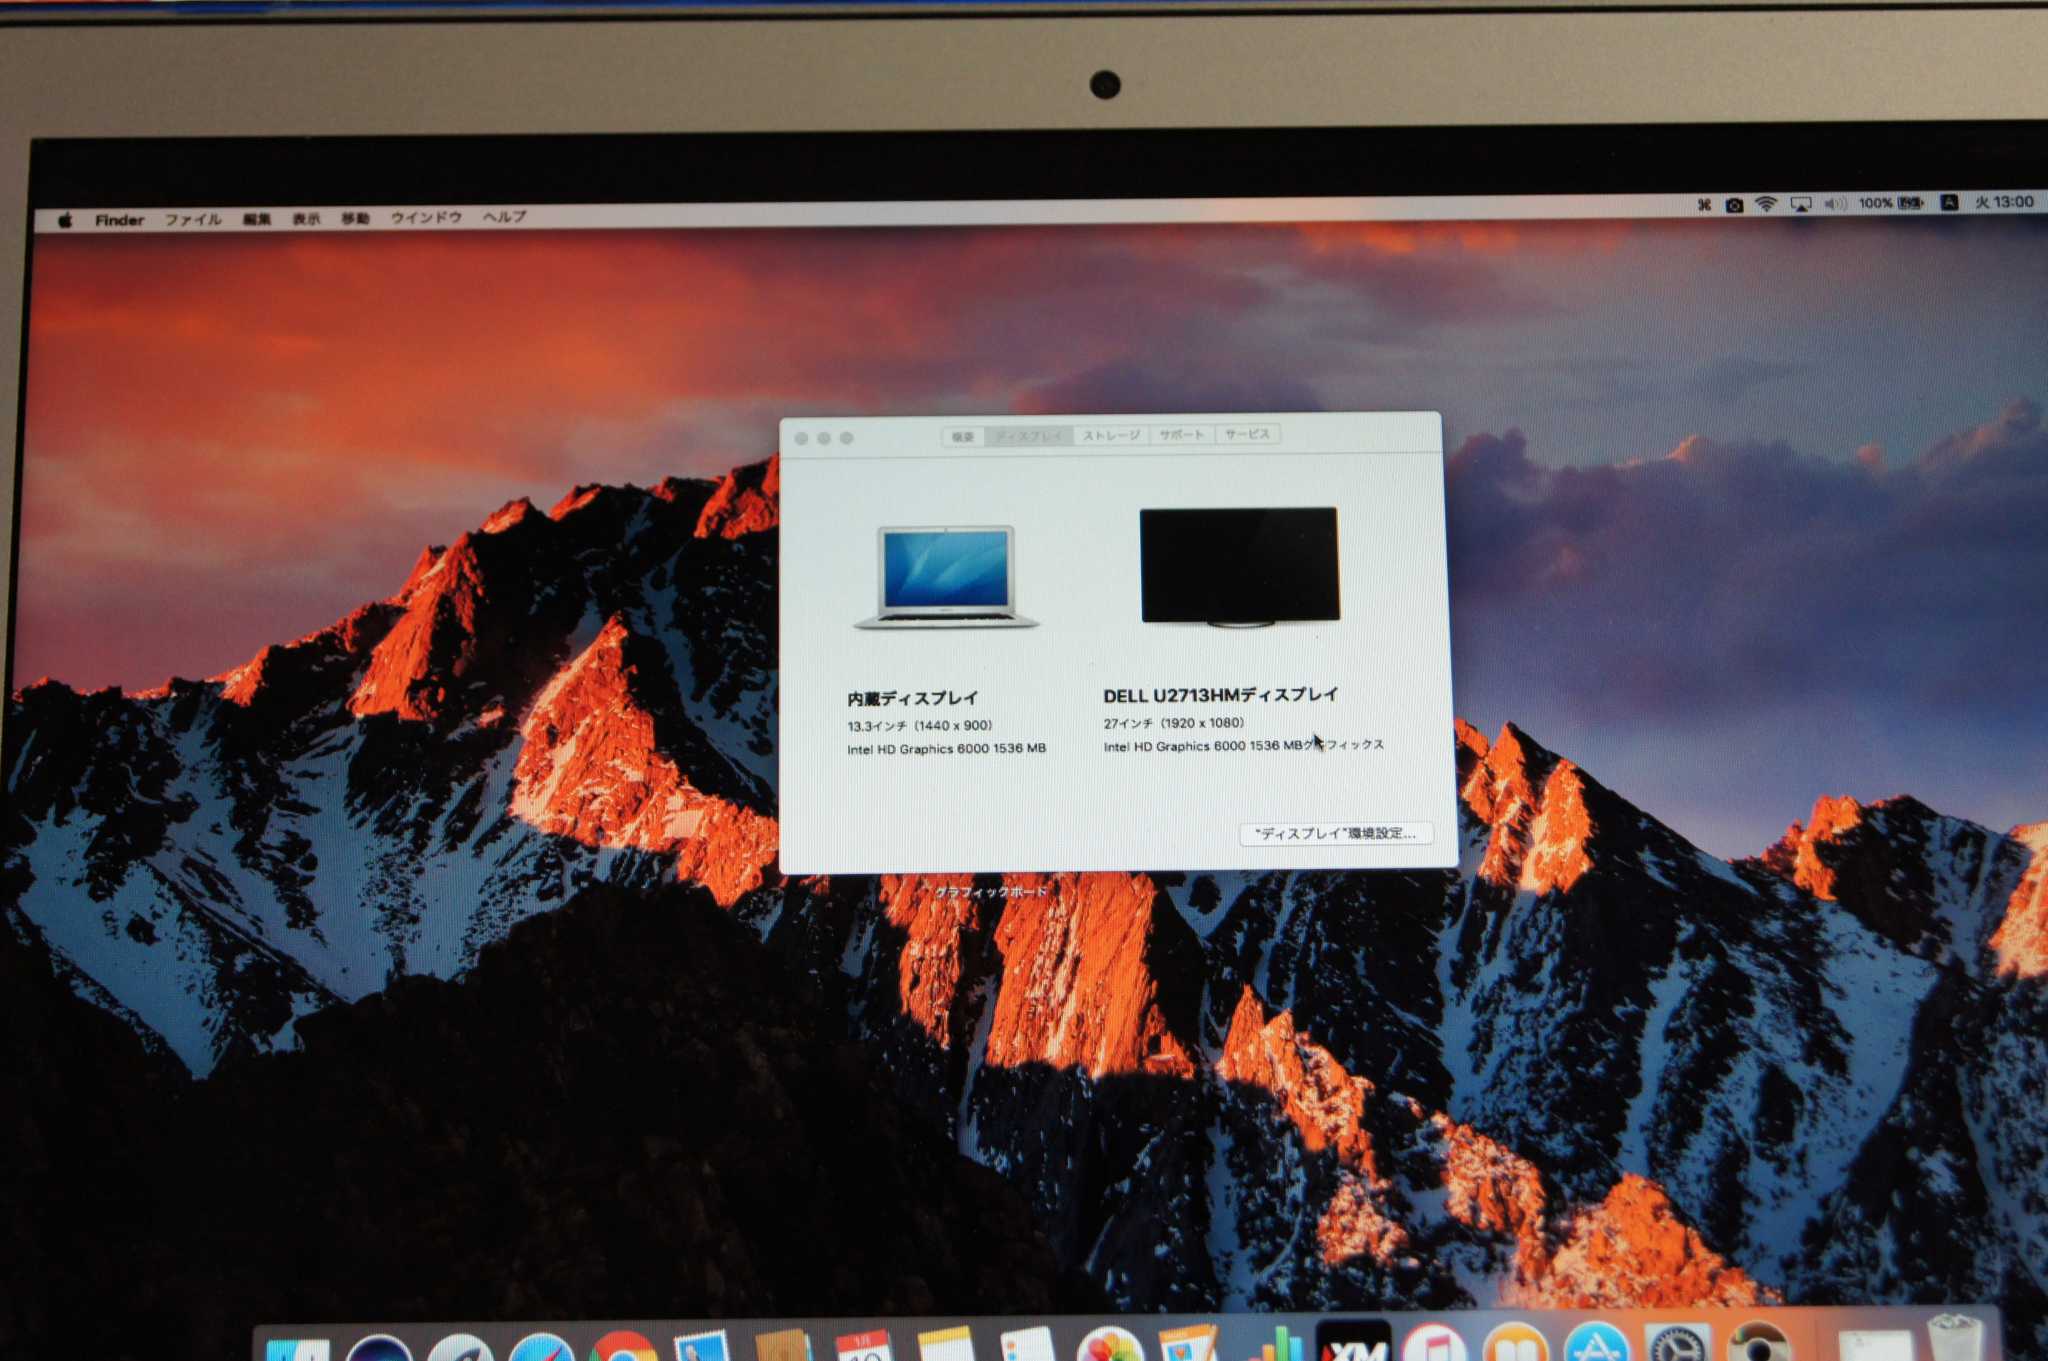Open App Store from the Dock
The height and width of the screenshot is (1361, 2048).
[1597, 1342]
